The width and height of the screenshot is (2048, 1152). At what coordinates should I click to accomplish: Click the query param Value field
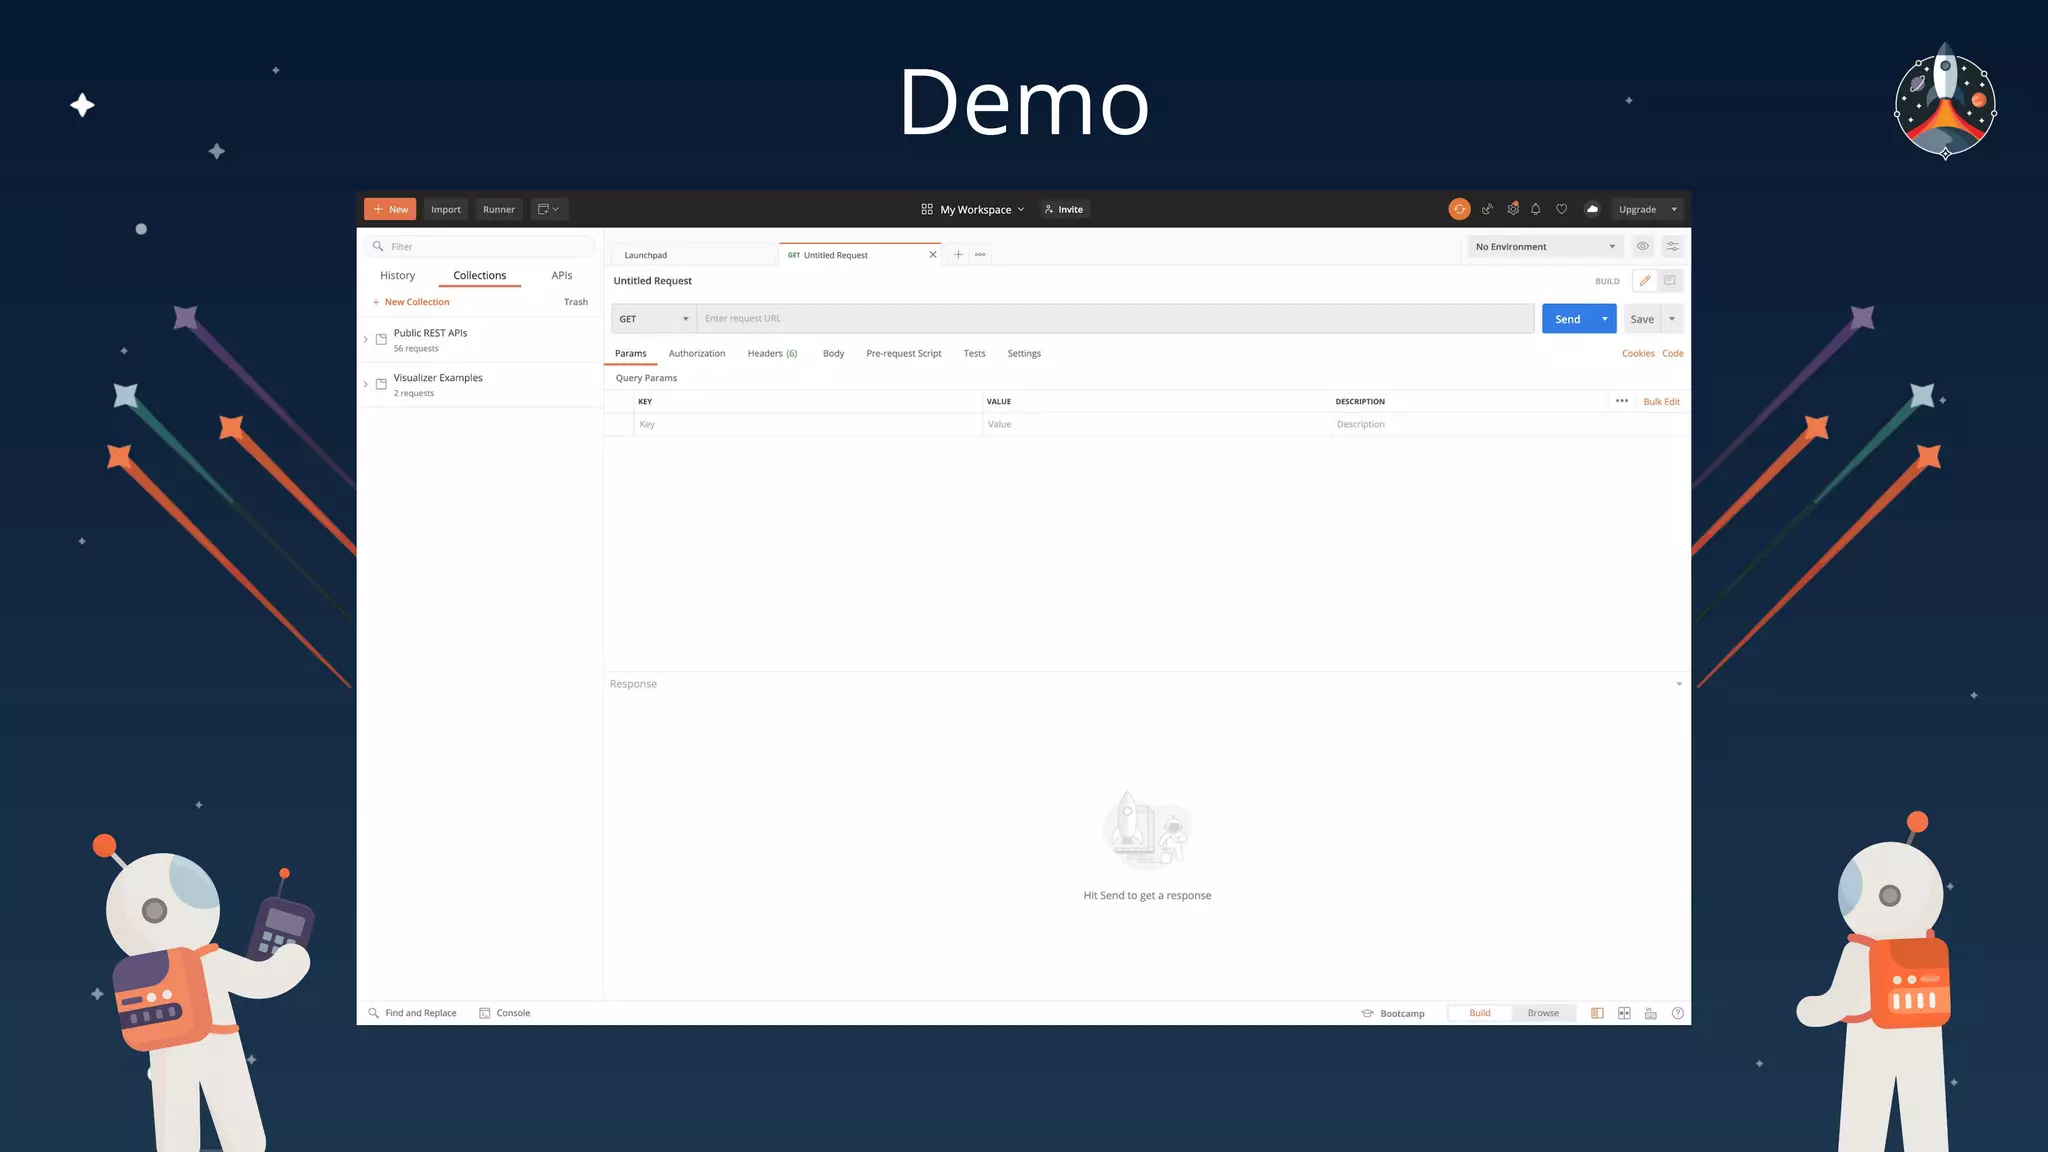click(x=1157, y=424)
